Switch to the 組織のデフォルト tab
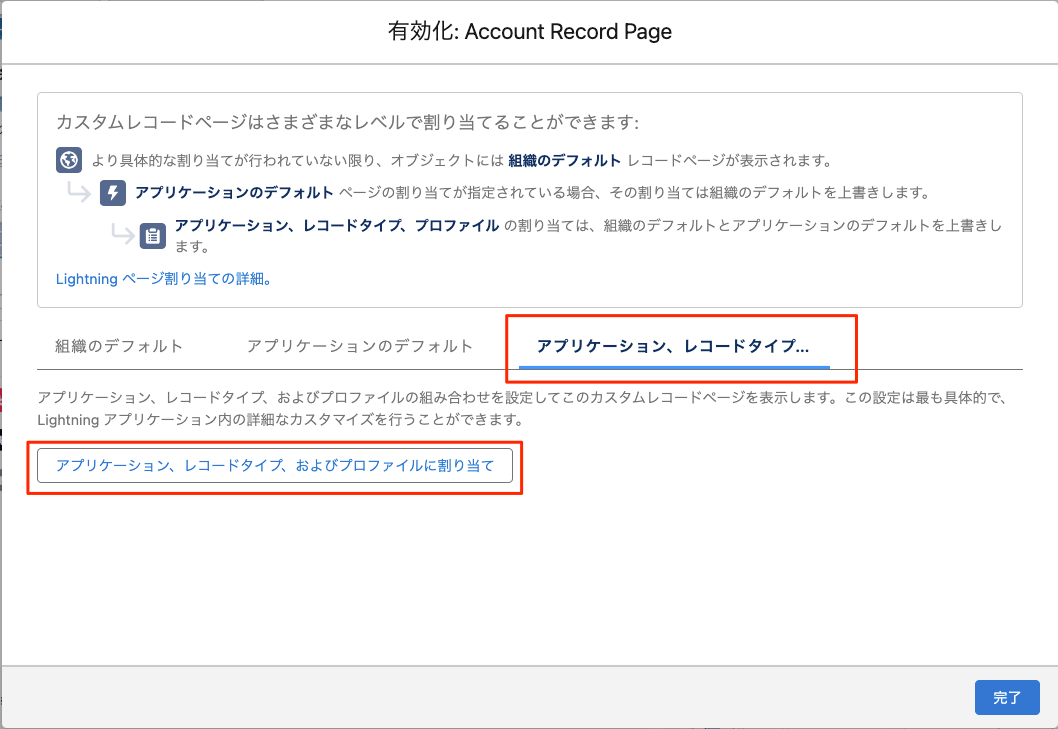This screenshot has height=729, width=1058. click(x=119, y=346)
